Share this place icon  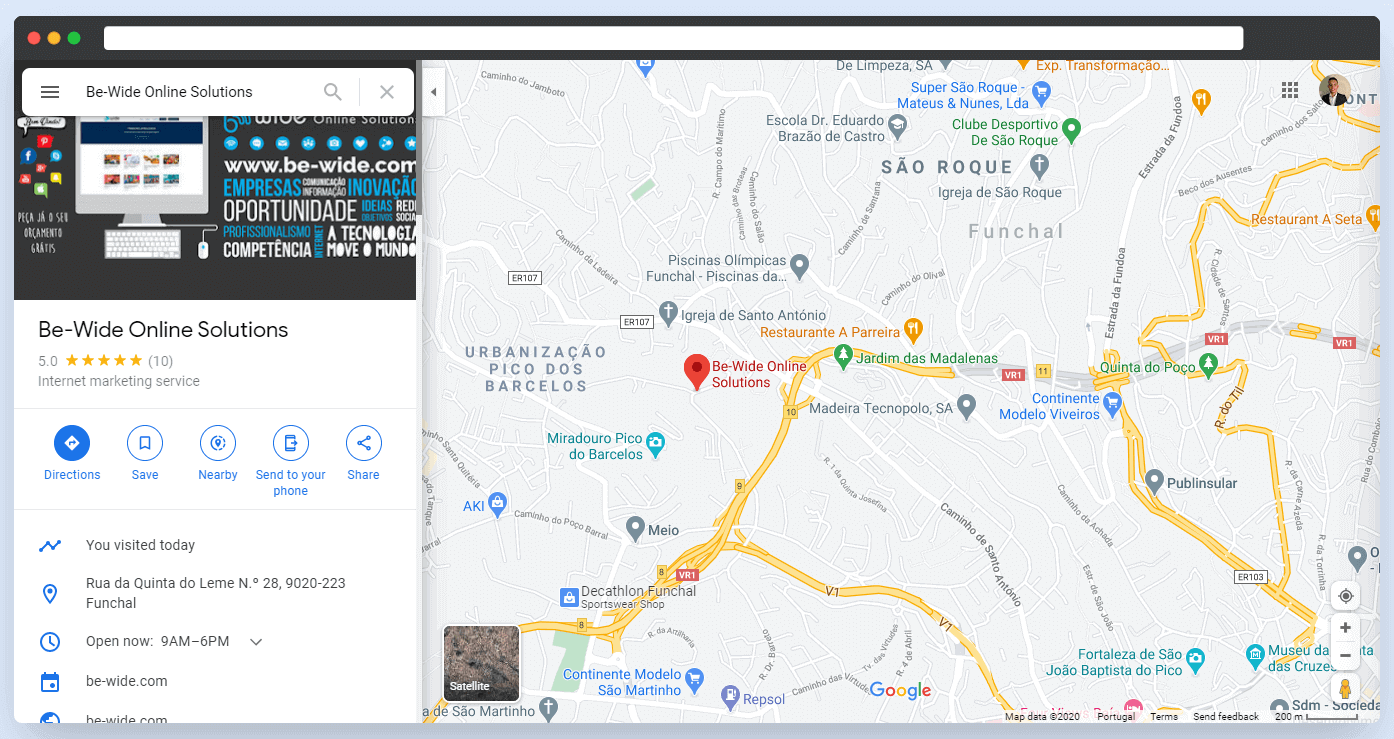coord(364,443)
